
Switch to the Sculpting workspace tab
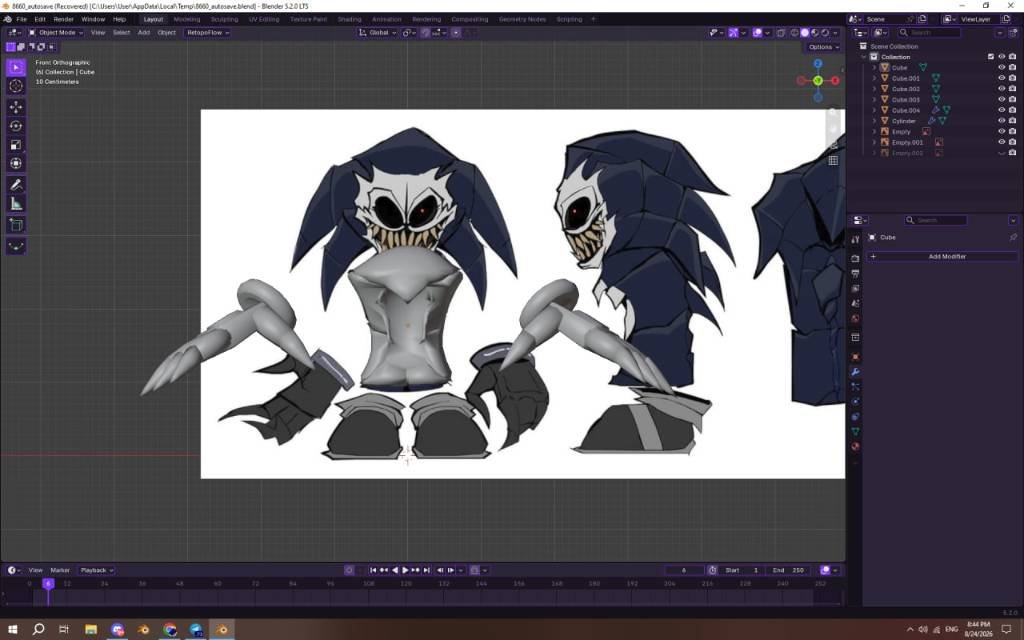(224, 19)
